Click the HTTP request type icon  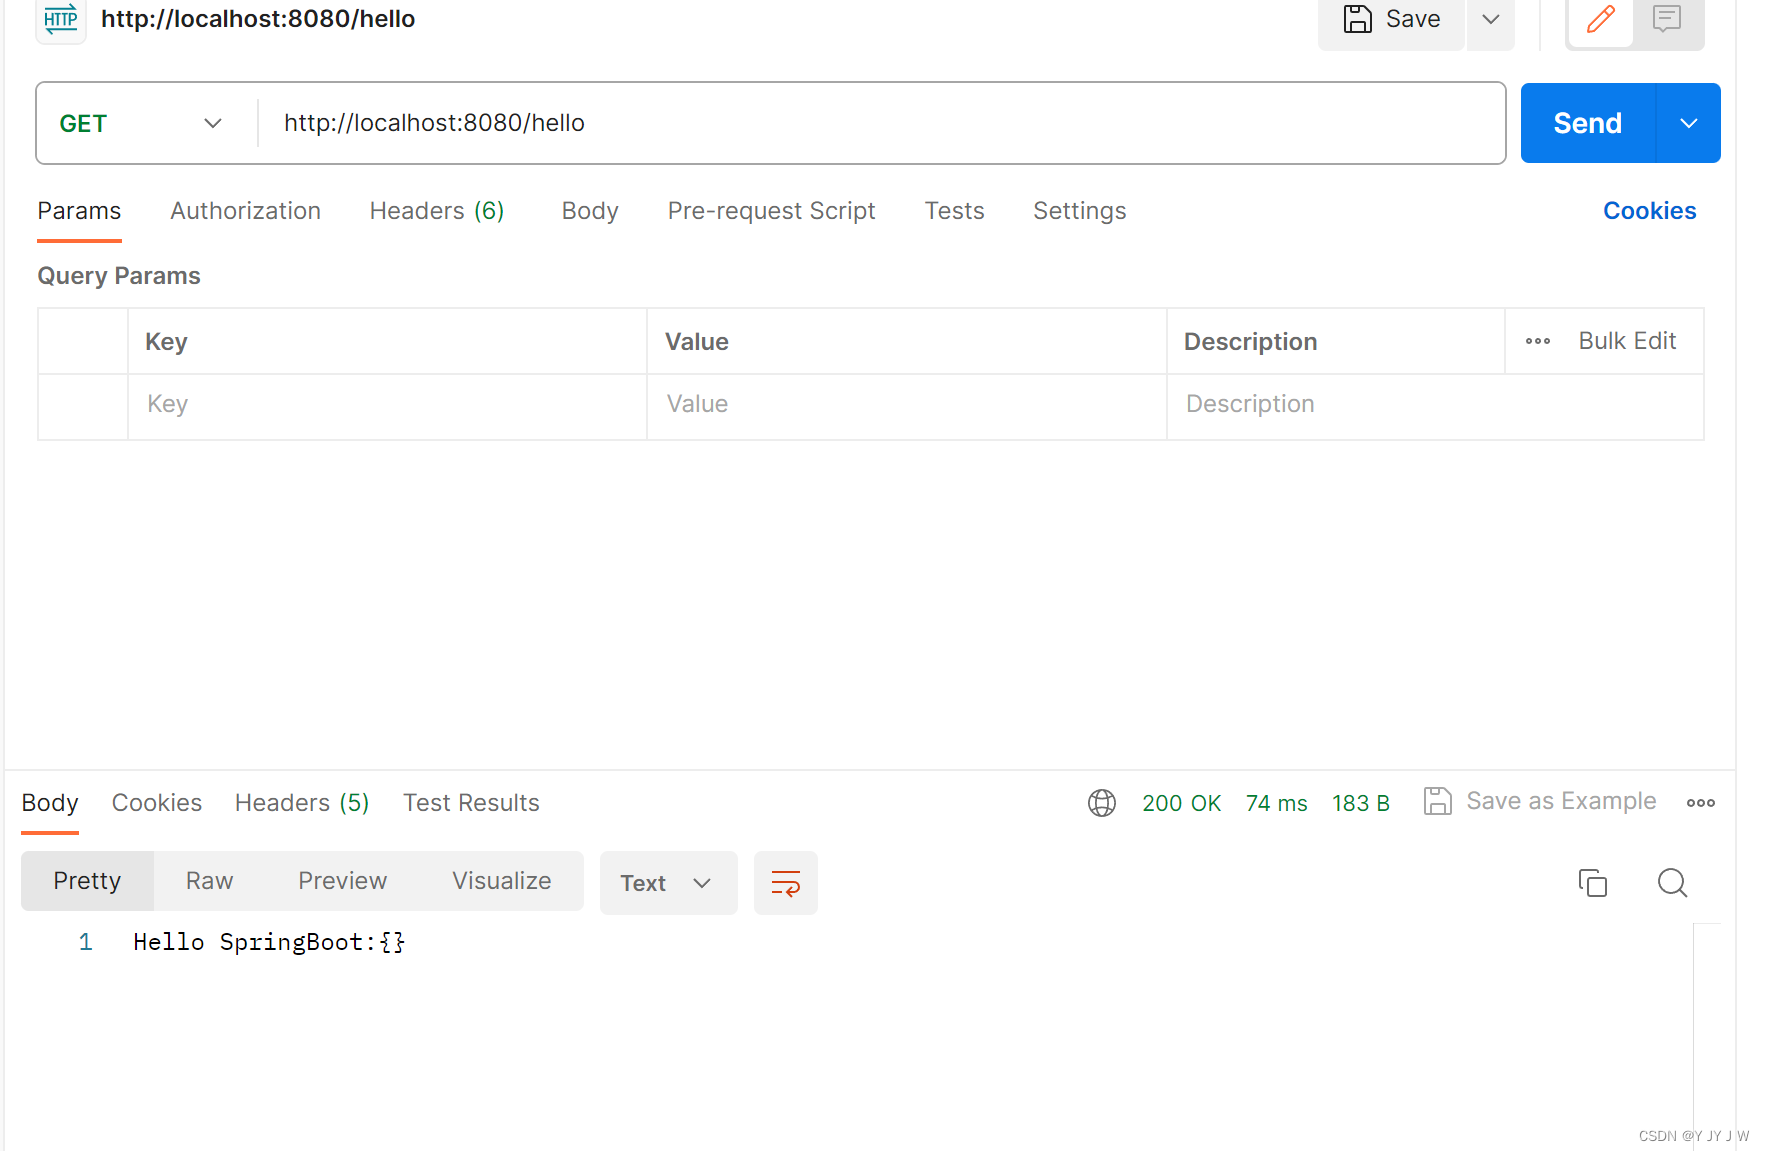click(x=60, y=18)
